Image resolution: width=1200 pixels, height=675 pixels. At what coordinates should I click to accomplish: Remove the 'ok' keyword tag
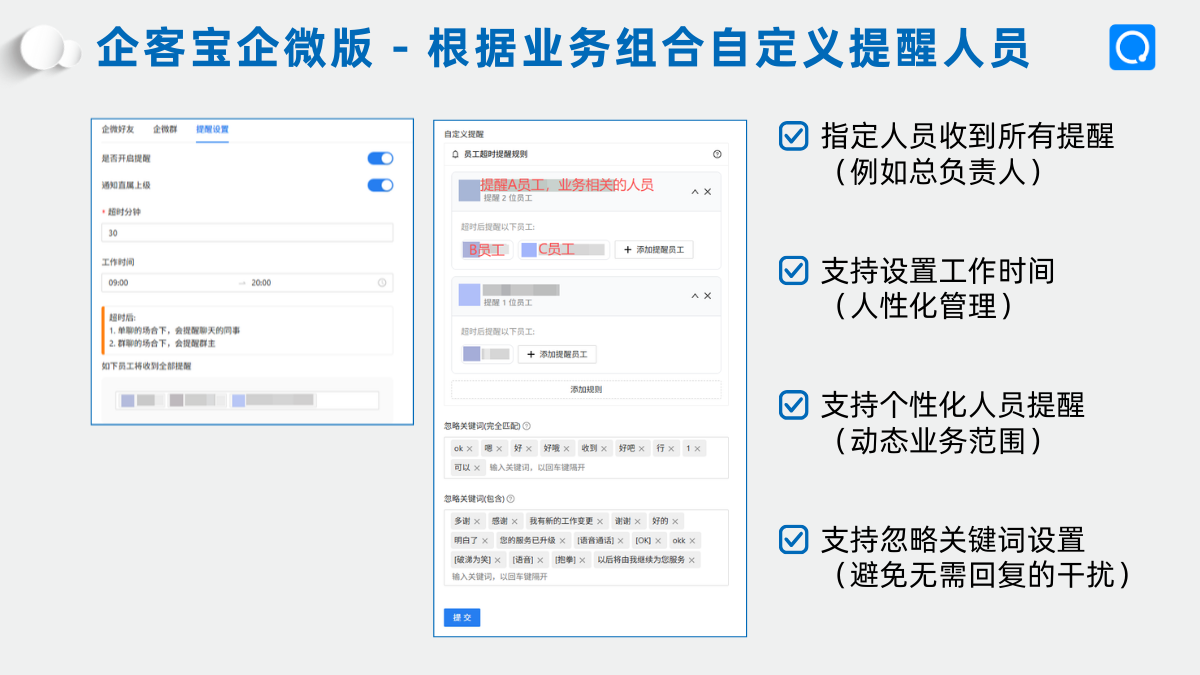pos(470,449)
